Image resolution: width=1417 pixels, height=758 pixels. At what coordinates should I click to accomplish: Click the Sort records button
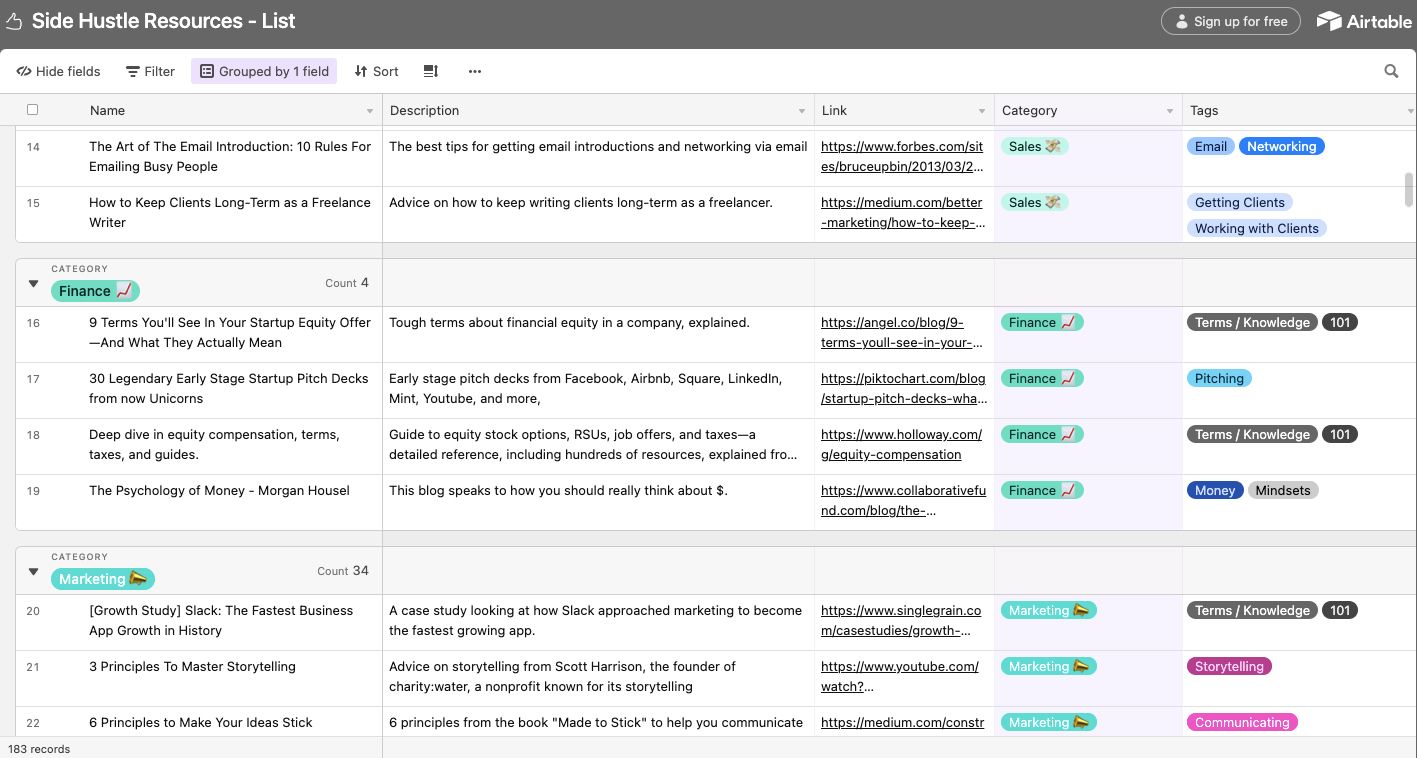click(x=376, y=71)
